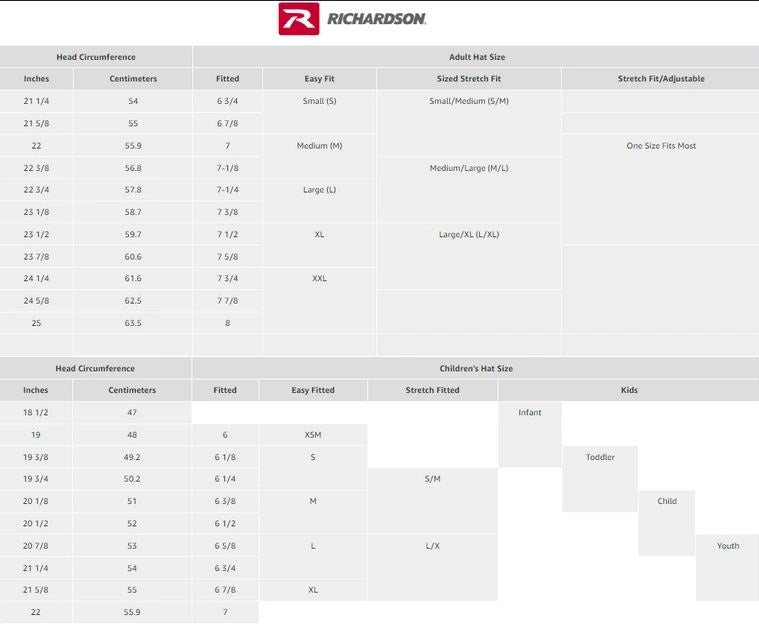Image resolution: width=759 pixels, height=624 pixels.
Task: Click the XXL easy fit cell
Action: 319,279
